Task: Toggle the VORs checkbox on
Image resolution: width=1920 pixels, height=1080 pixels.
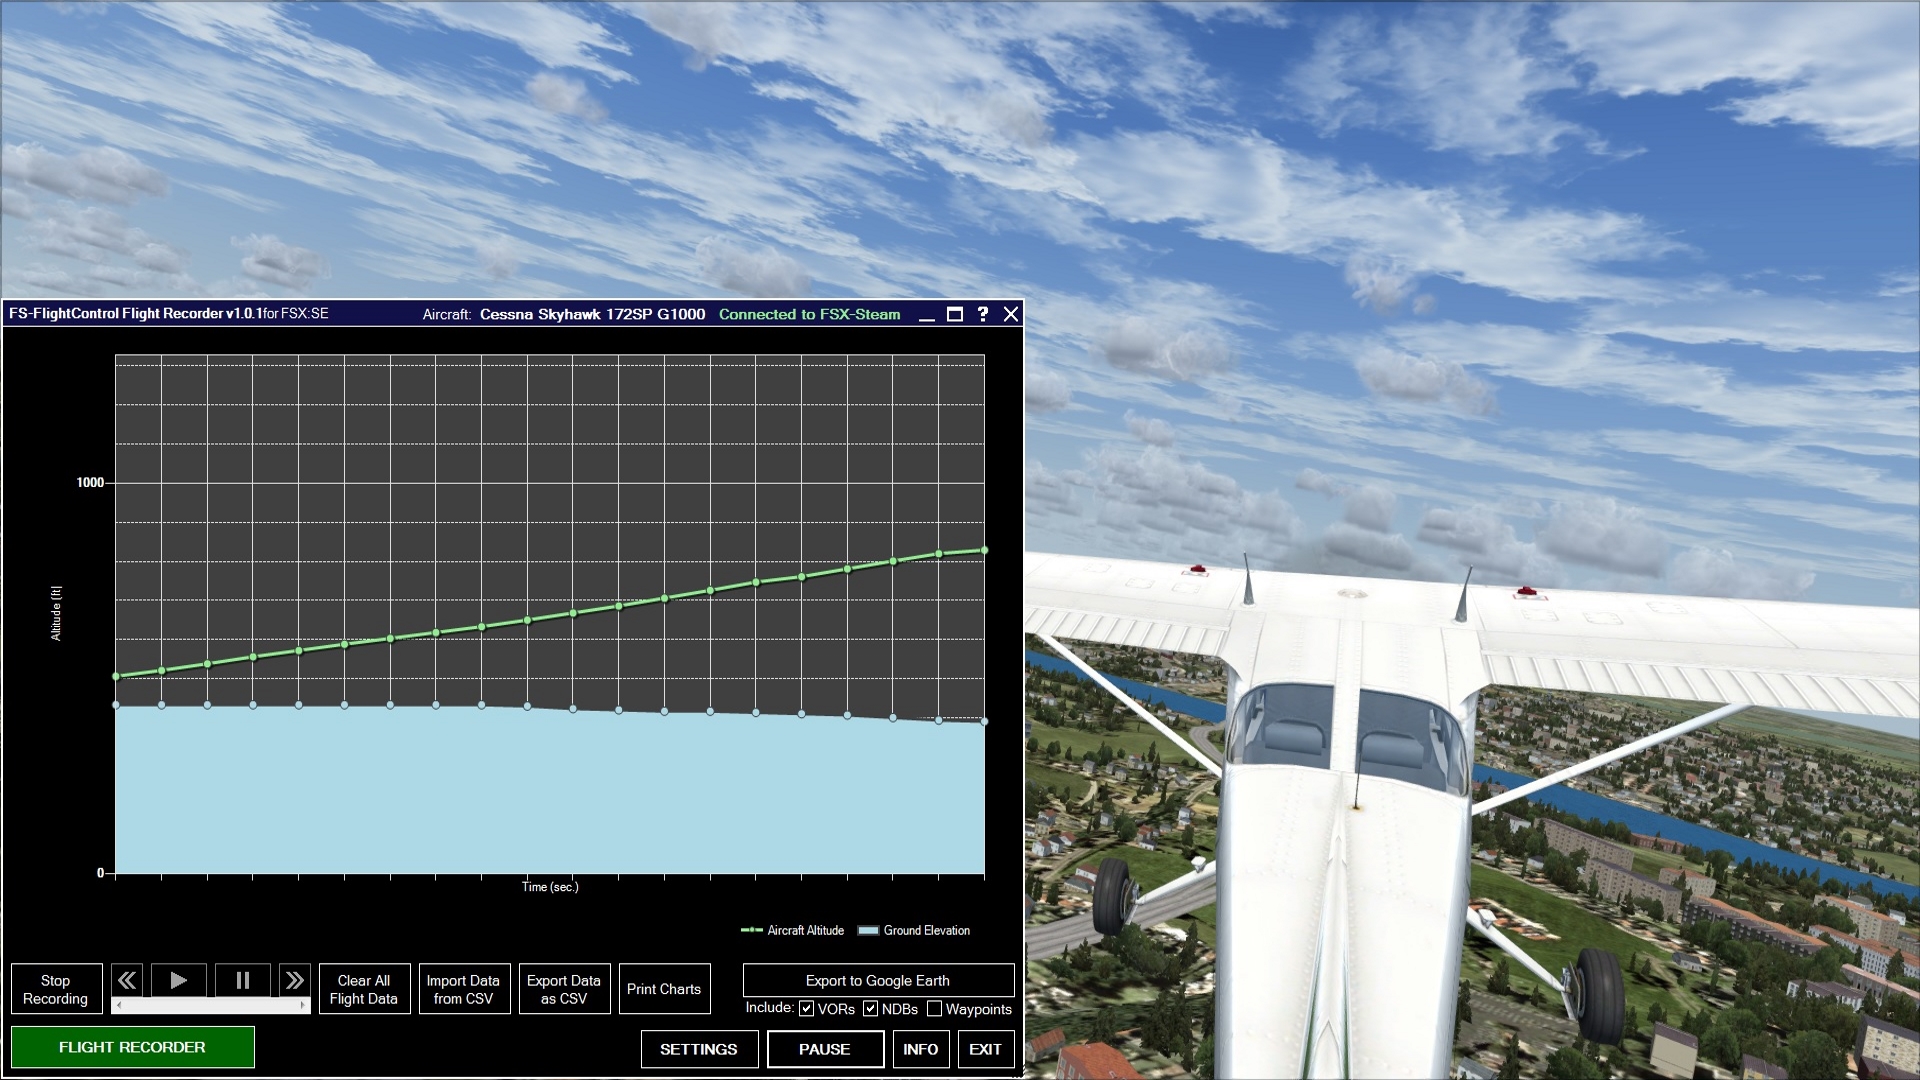Action: pyautogui.click(x=806, y=1009)
